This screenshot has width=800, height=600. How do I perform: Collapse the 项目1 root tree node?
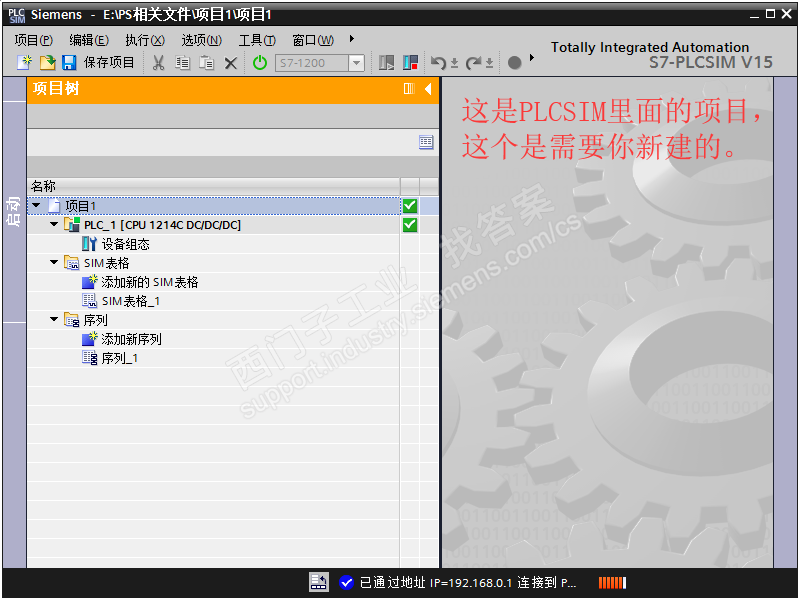pyautogui.click(x=36, y=206)
